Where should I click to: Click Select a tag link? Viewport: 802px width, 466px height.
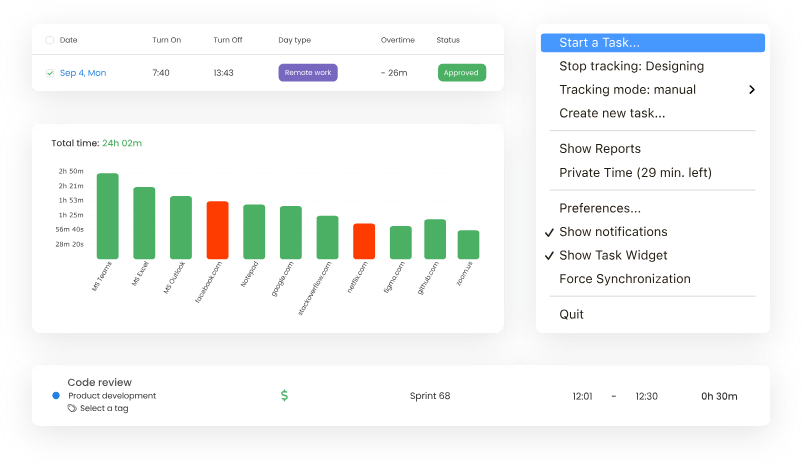[104, 408]
